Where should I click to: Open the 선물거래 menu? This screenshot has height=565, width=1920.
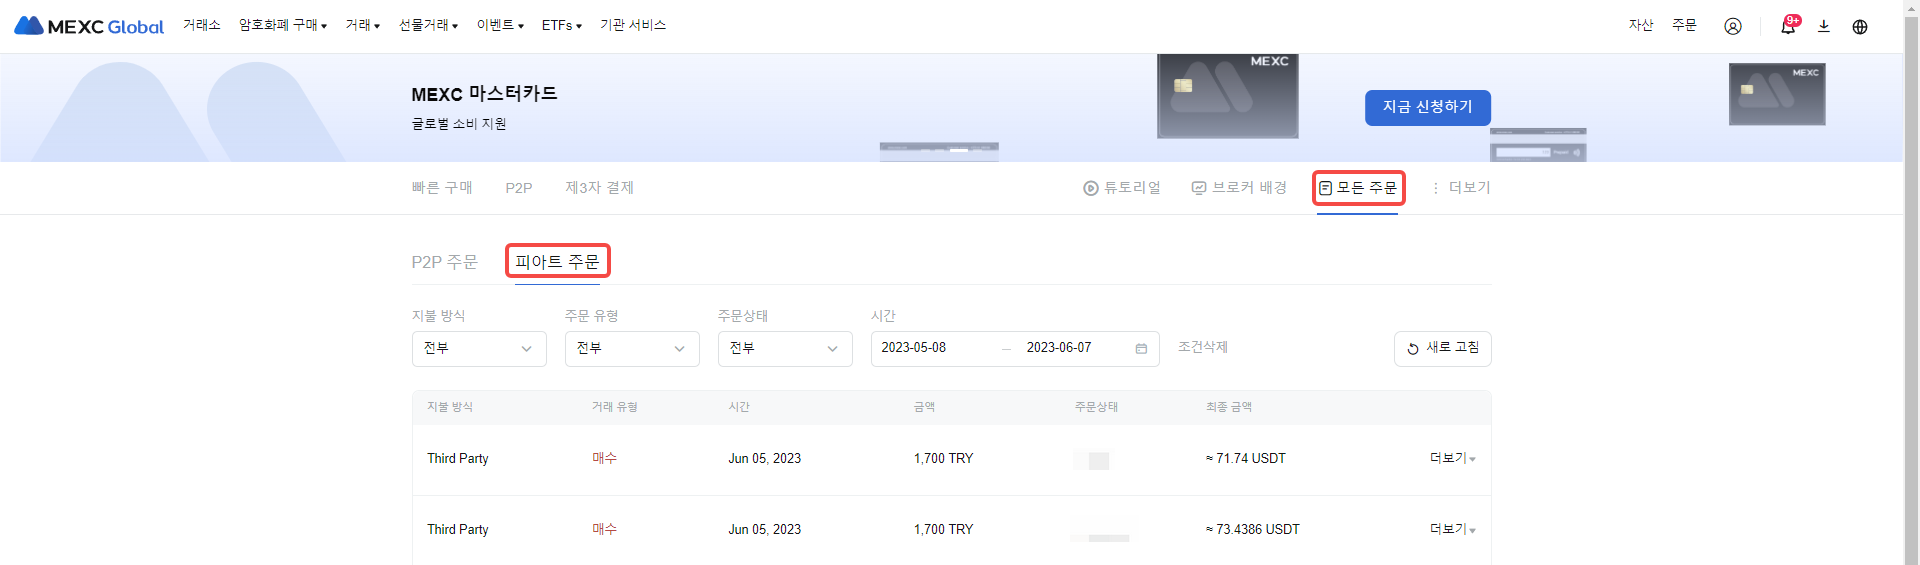click(428, 25)
